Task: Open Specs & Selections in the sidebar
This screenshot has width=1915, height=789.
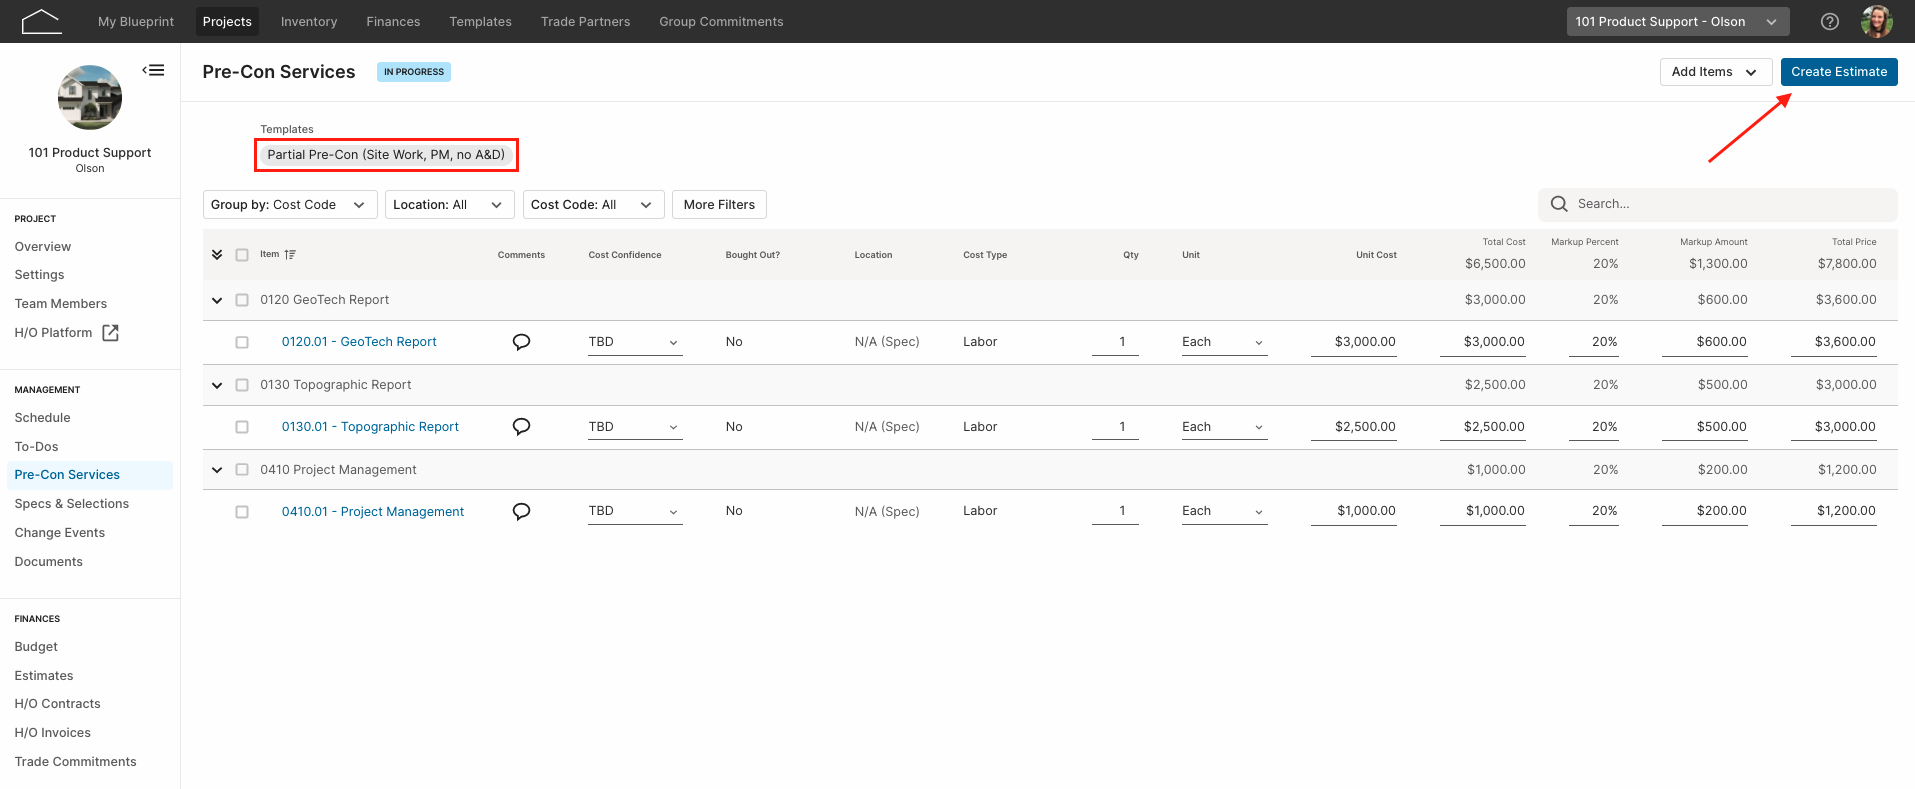Action: pos(72,504)
